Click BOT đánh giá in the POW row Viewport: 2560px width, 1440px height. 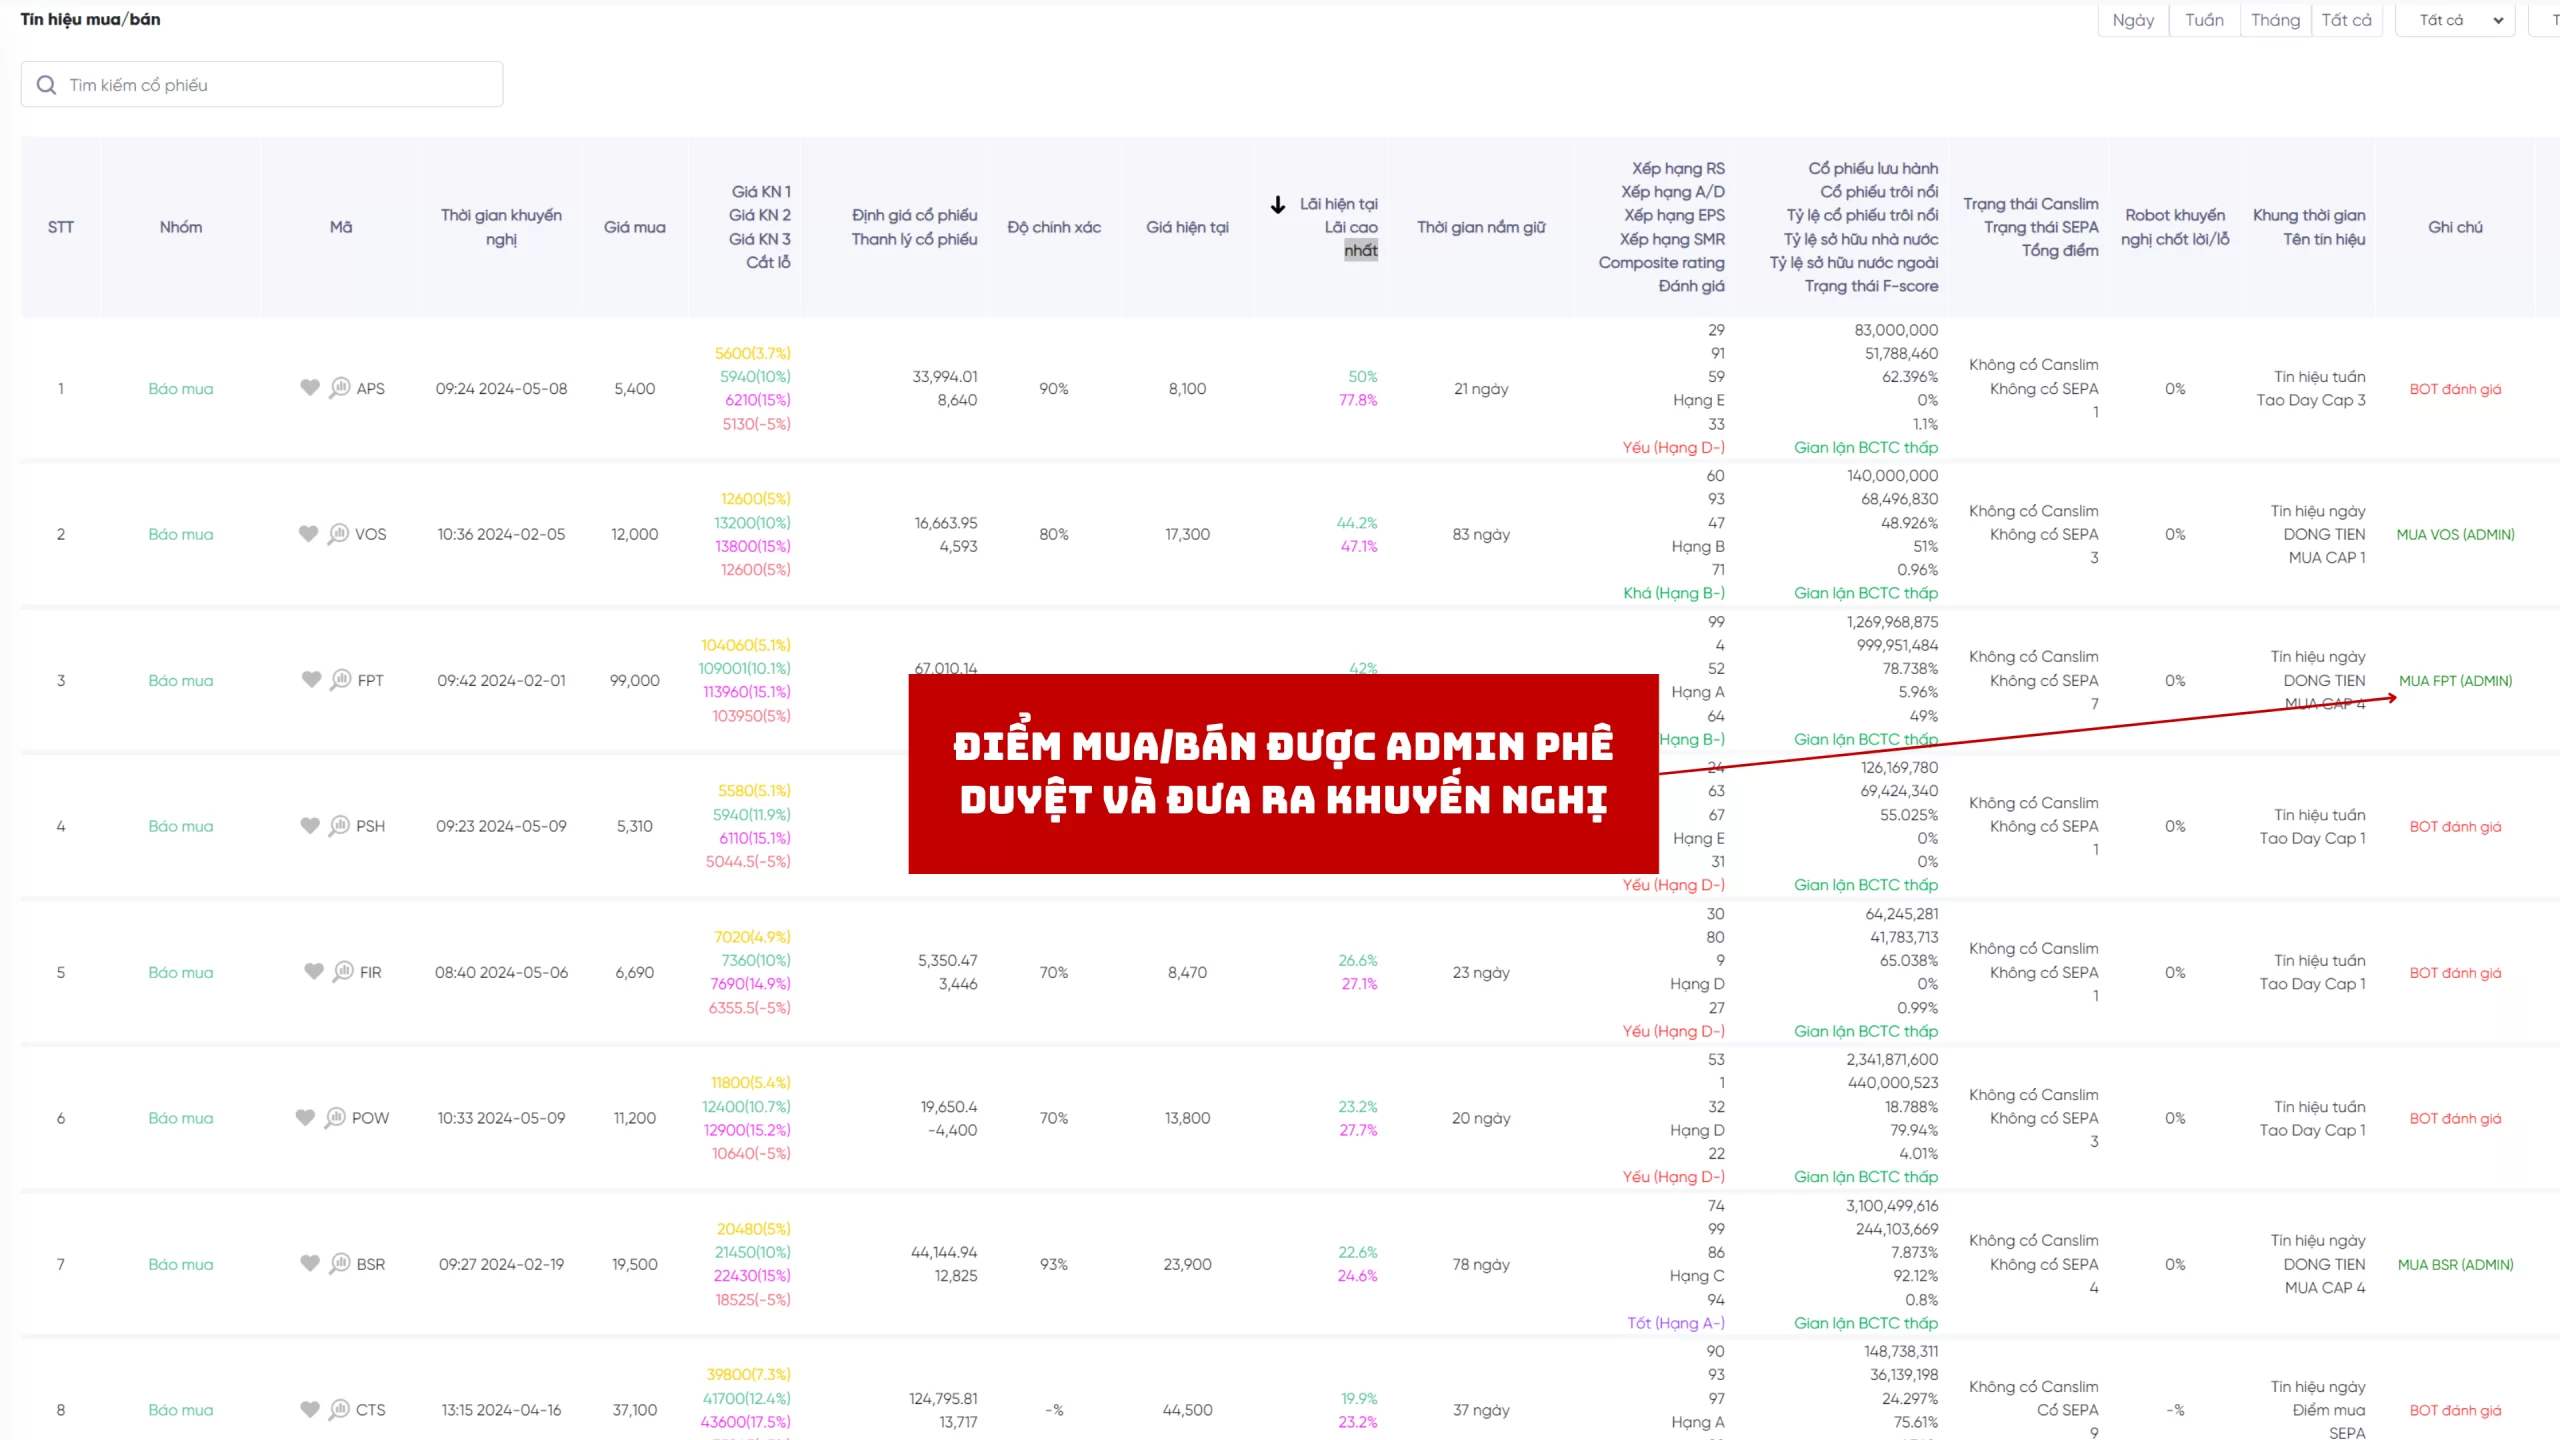2455,1119
